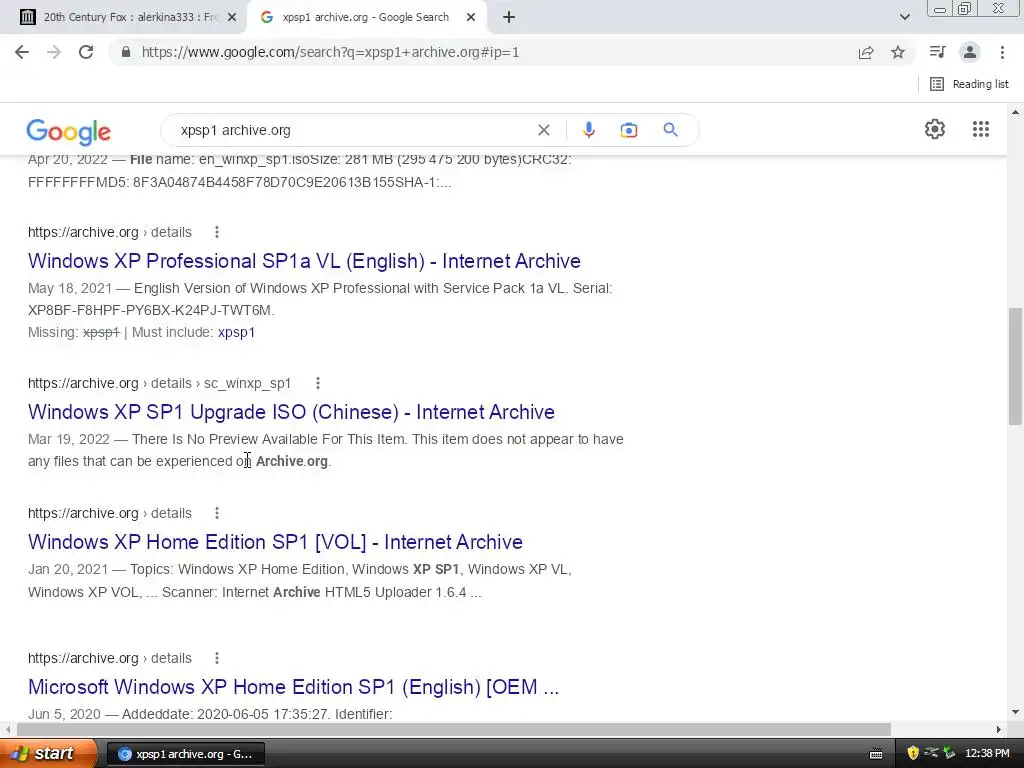The image size is (1024, 768).
Task: Open the Google apps grid
Action: click(x=981, y=129)
